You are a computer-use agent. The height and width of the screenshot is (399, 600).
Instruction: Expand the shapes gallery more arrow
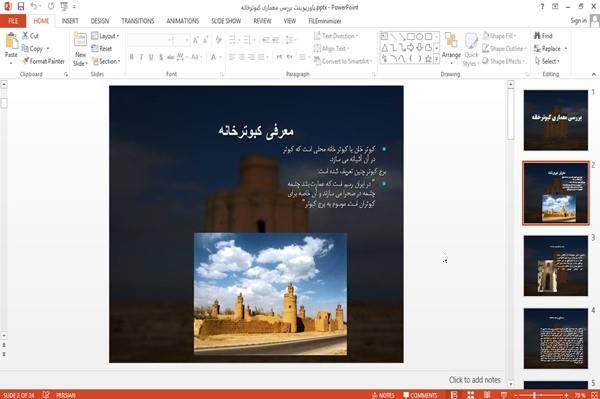(x=436, y=59)
